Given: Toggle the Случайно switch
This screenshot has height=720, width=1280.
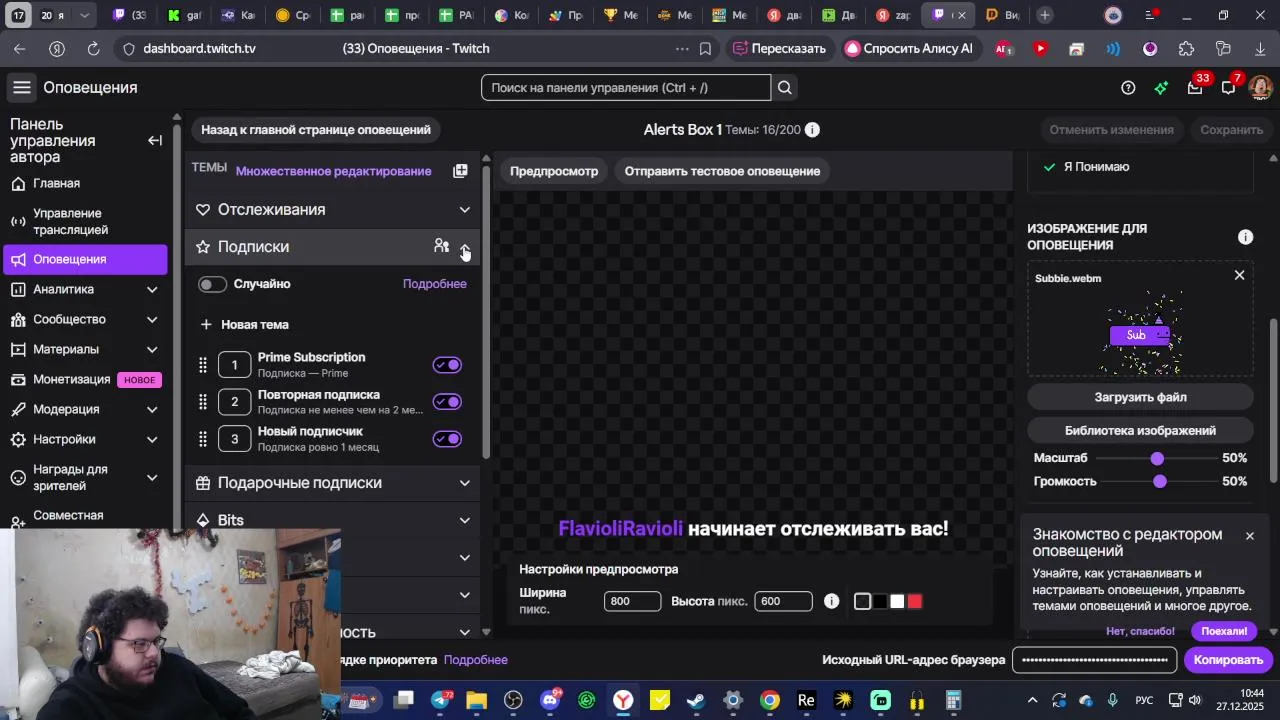Looking at the screenshot, I should pos(212,284).
